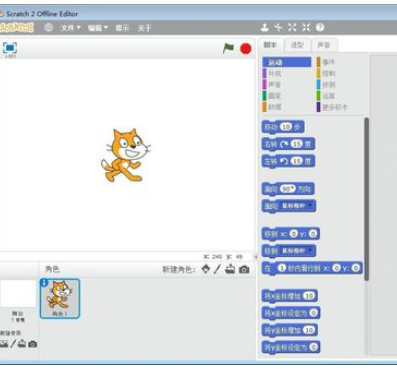Click the Scratch logo in the menu bar
Screen dimensions: 397x369
pyautogui.click(x=17, y=27)
